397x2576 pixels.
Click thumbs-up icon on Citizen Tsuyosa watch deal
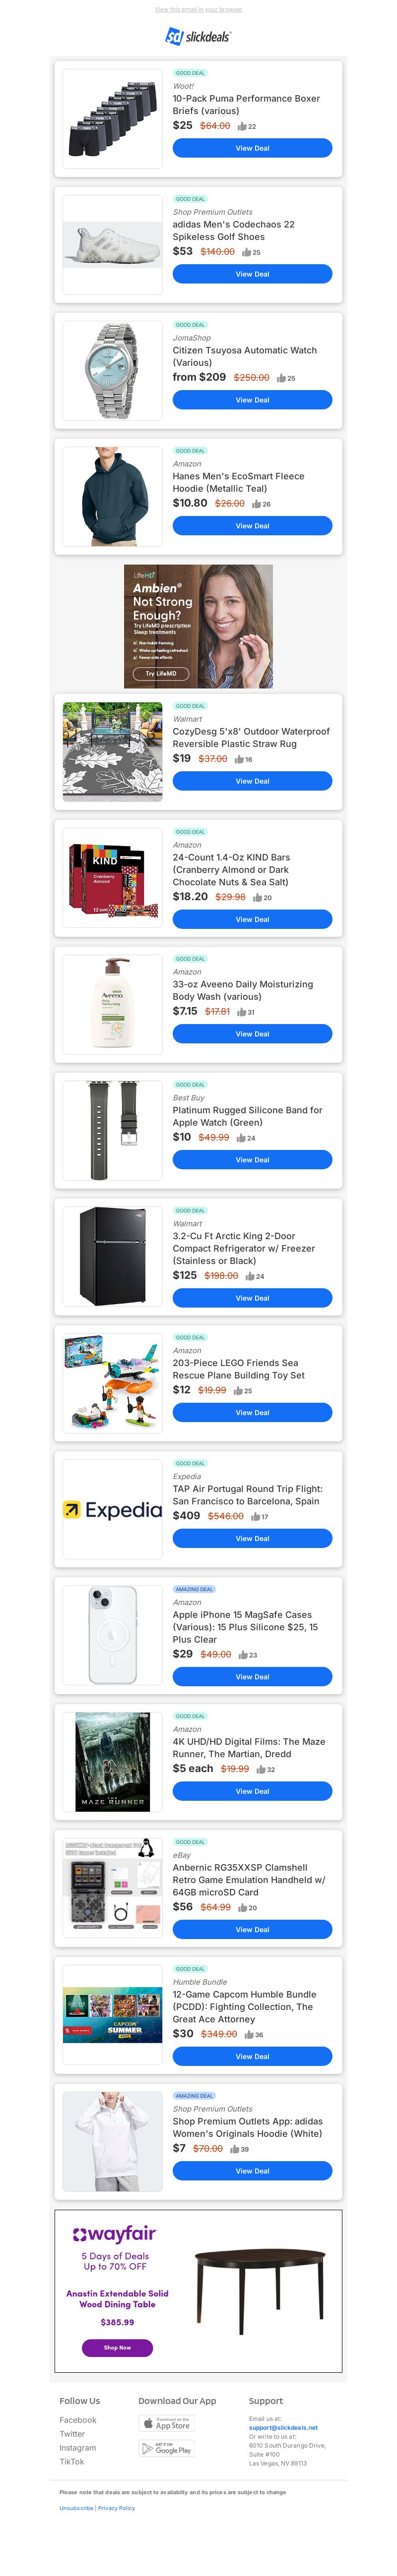(x=281, y=378)
